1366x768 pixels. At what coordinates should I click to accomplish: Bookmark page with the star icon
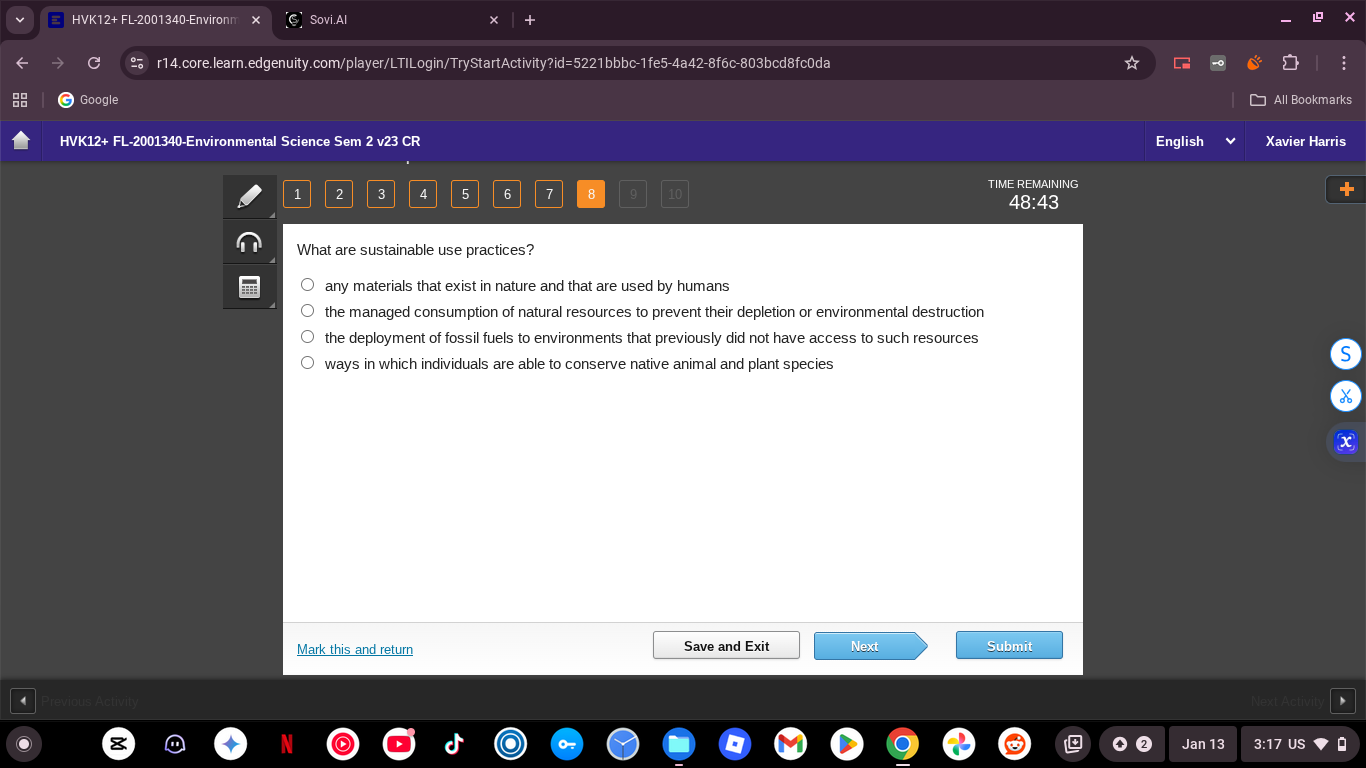(x=1132, y=63)
